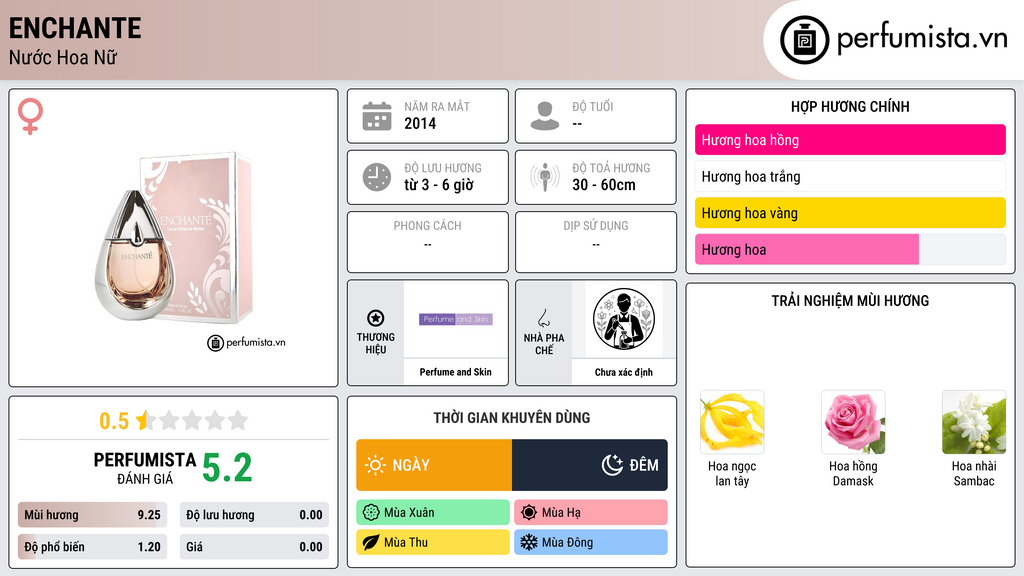Viewport: 1024px width, 576px height.
Task: Choose the Mùa Đông season label
Action: [x=590, y=542]
